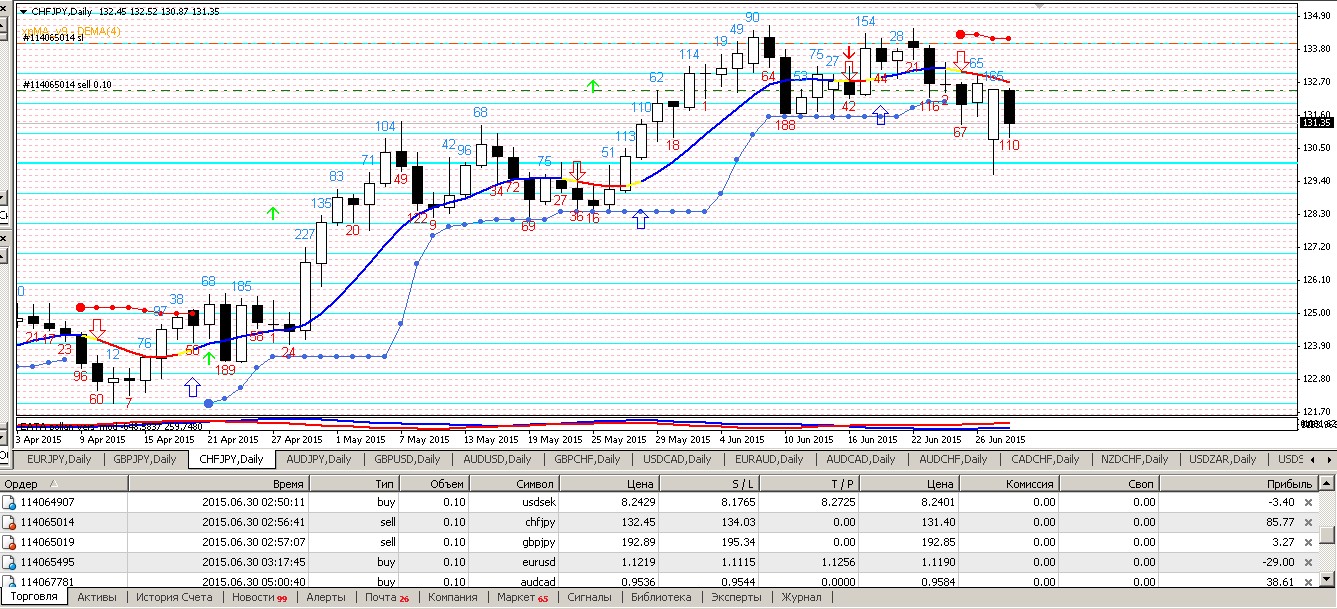This screenshot has height=609, width=1337.
Task: Select AUDCHF,Daily chart tab
Action: click(x=952, y=459)
